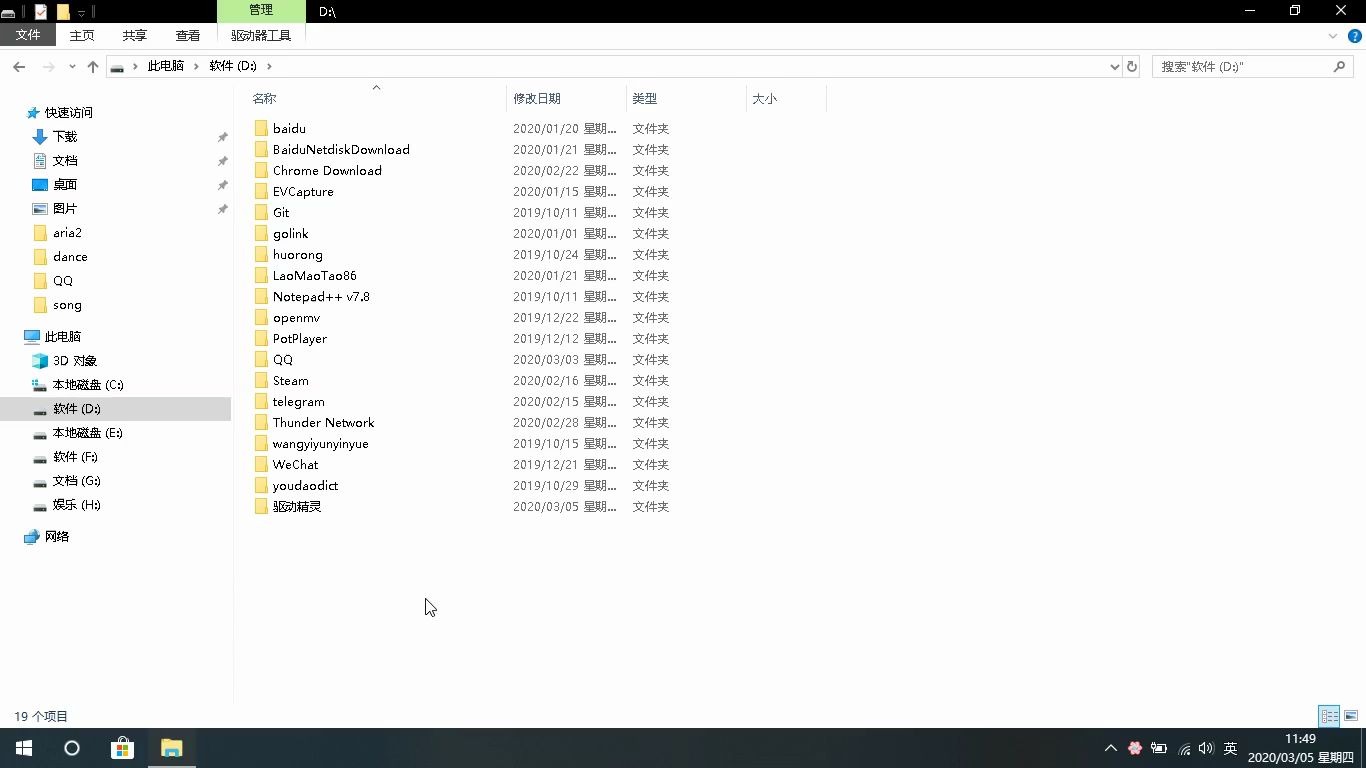Screen dimensions: 1366x768
Task: Open the Windows Start menu
Action: 24,748
